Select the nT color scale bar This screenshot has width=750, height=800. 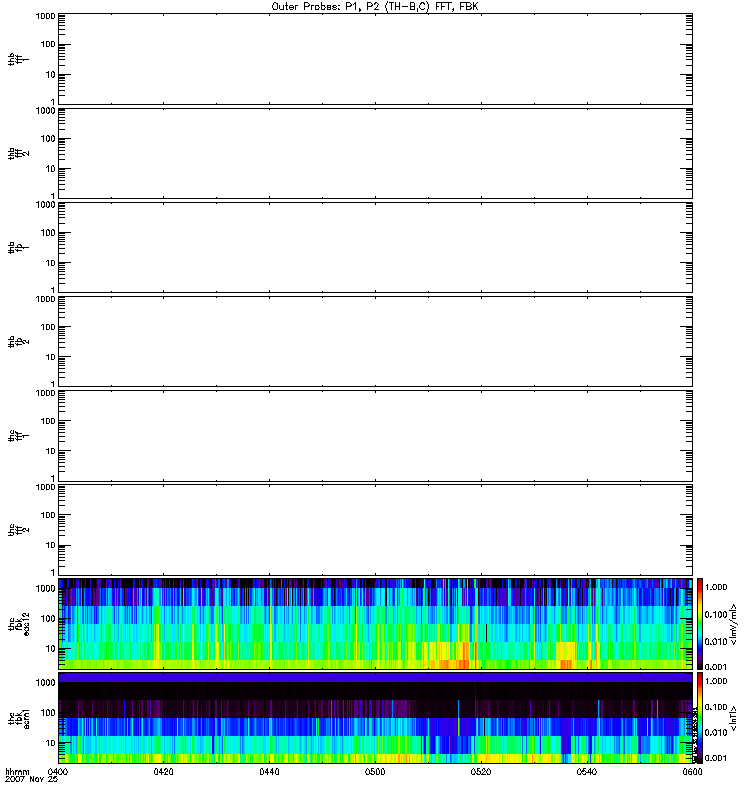click(700, 718)
